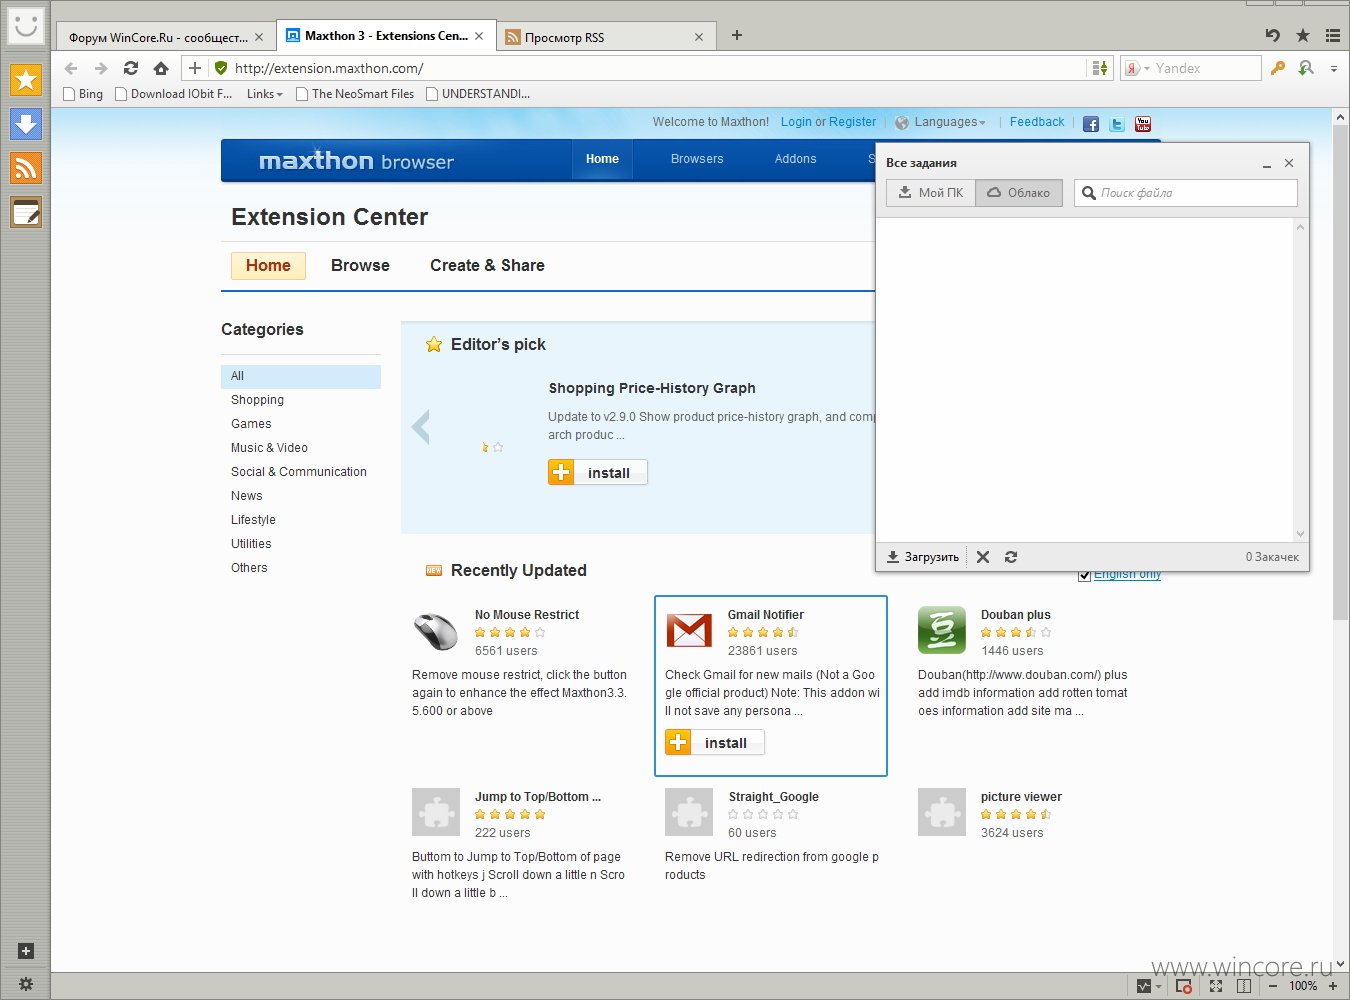Select the Shopping category

pyautogui.click(x=257, y=400)
